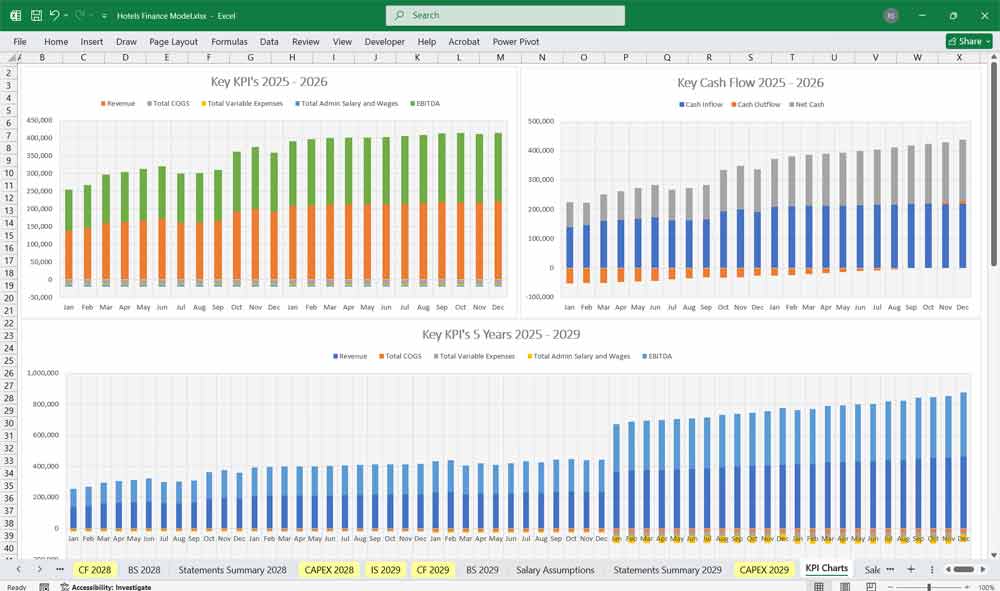Viewport: 1000px width, 591px height.
Task: Select Page Break Preview icon in status bar
Action: [870, 585]
